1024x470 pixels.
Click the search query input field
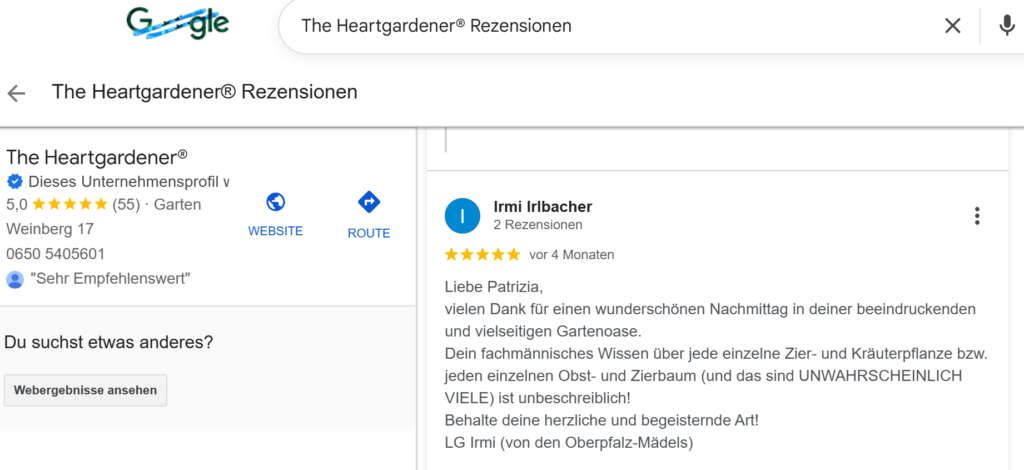click(614, 25)
